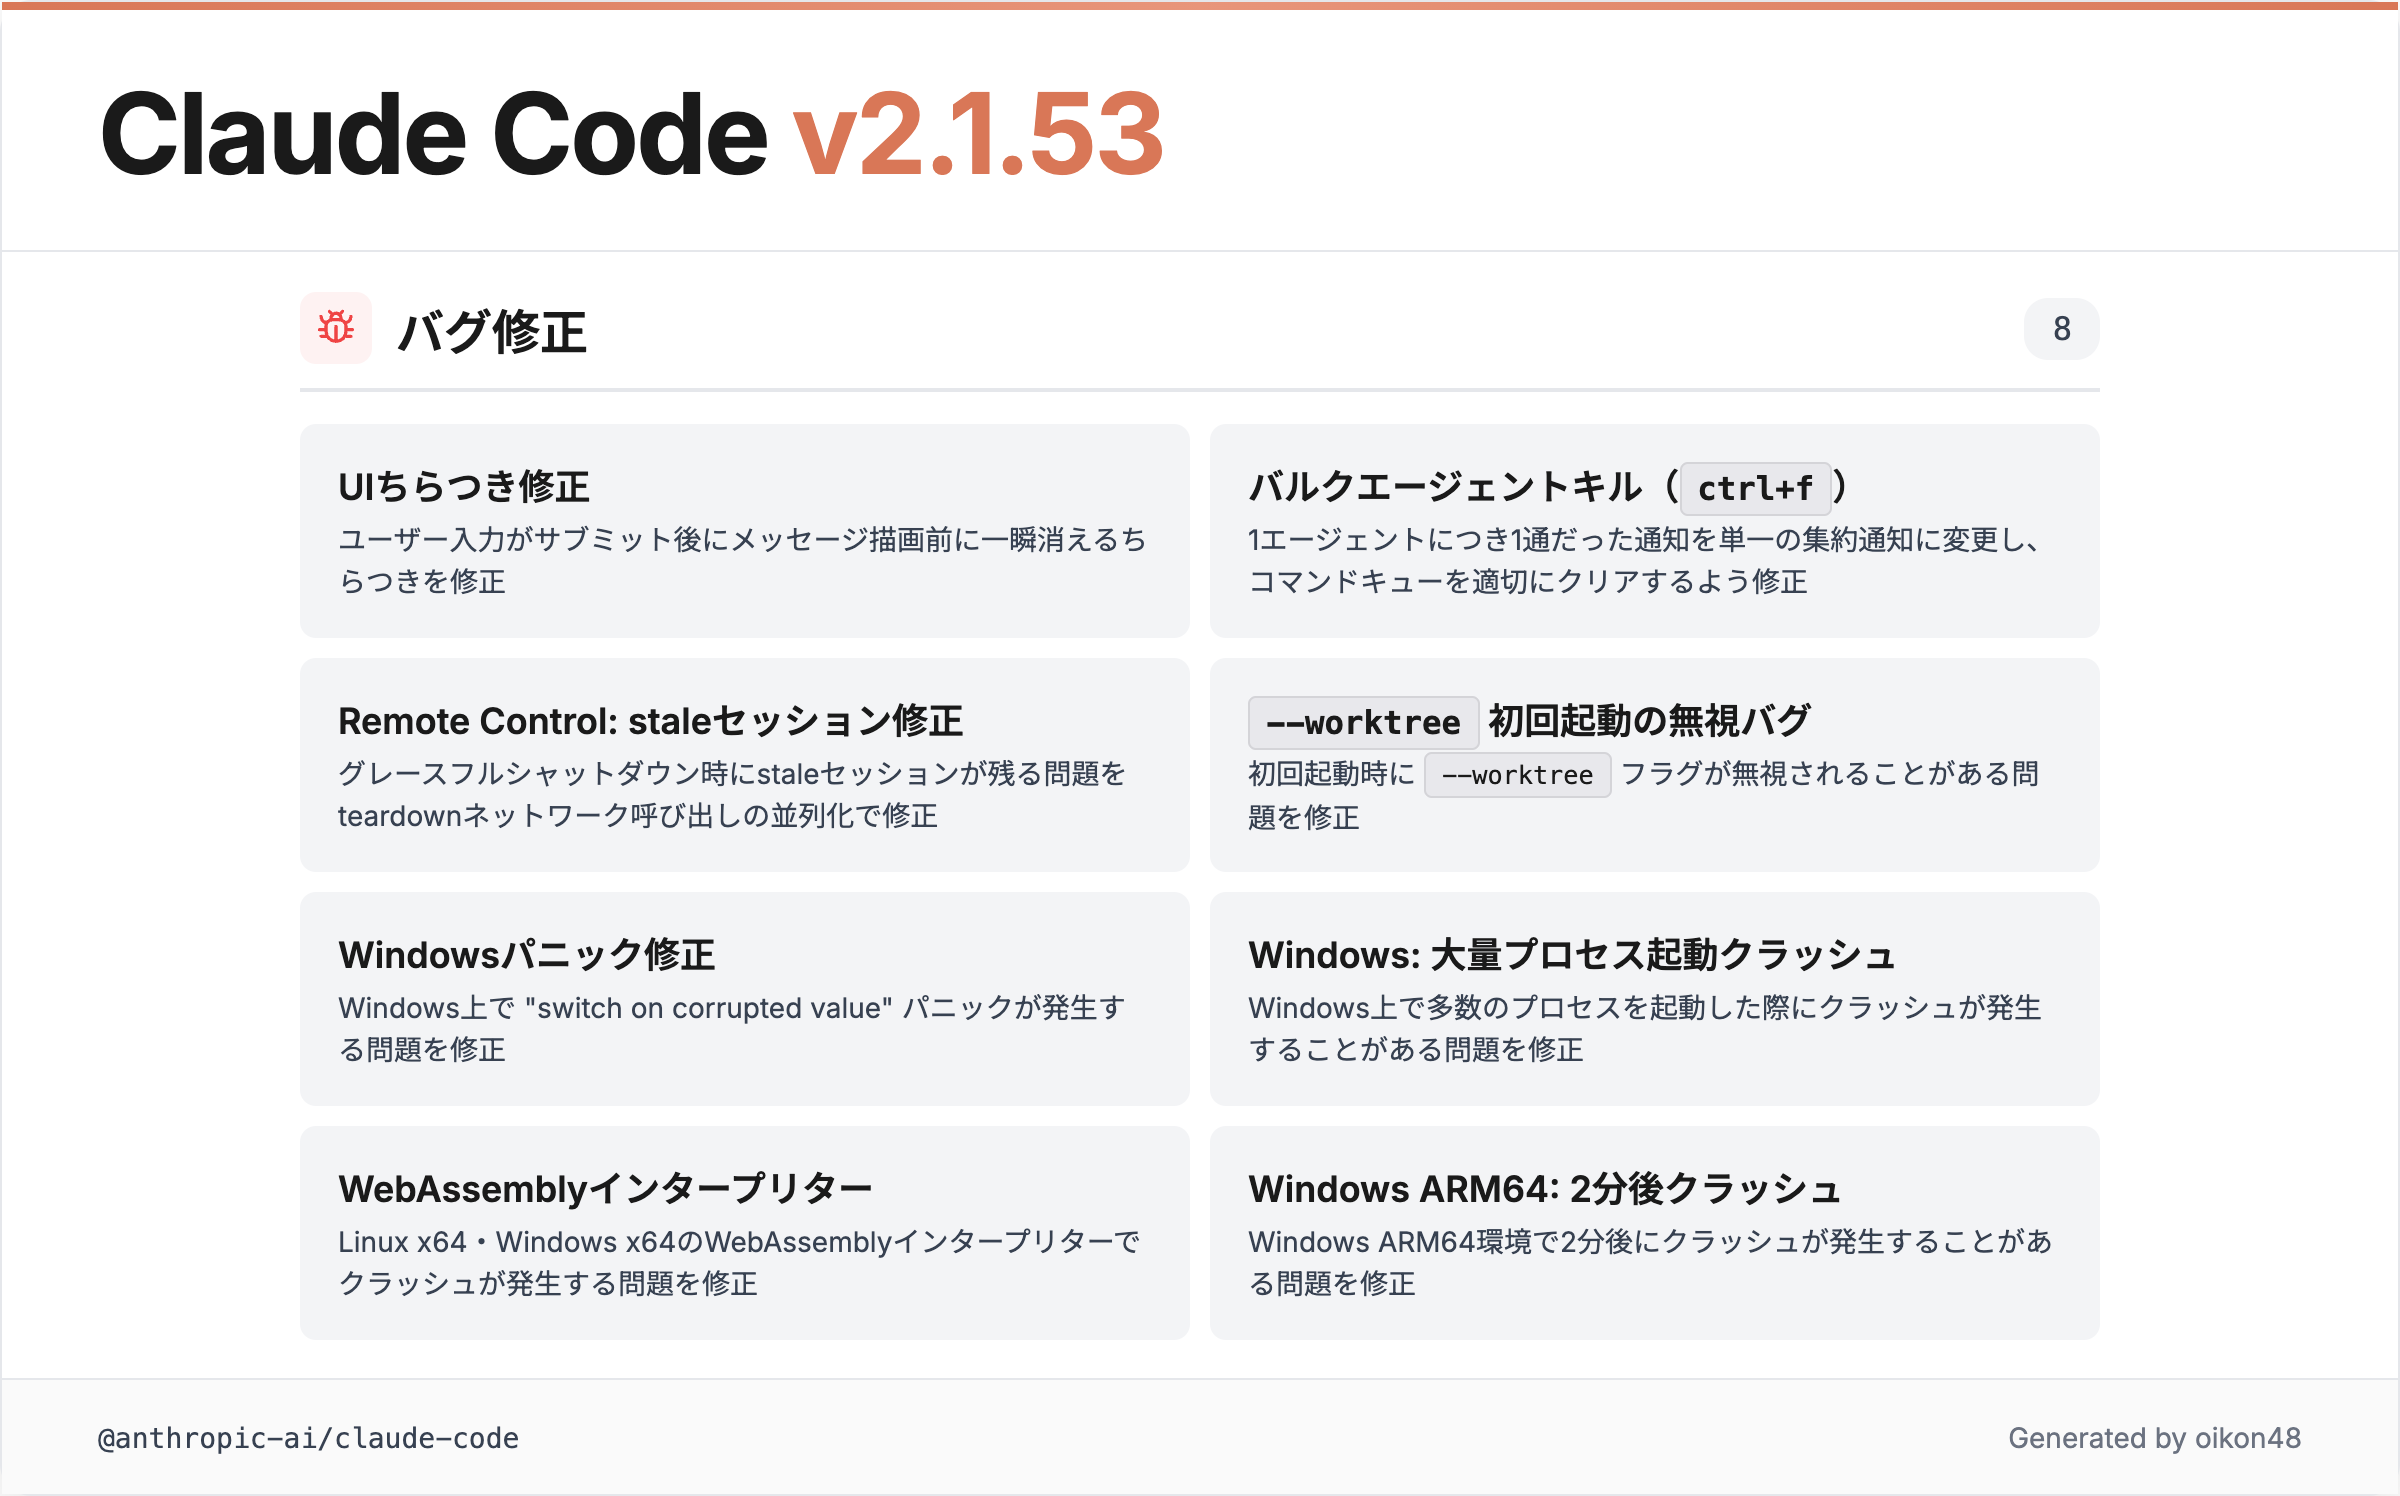Select the バルクエージェントキル heading

click(1445, 487)
